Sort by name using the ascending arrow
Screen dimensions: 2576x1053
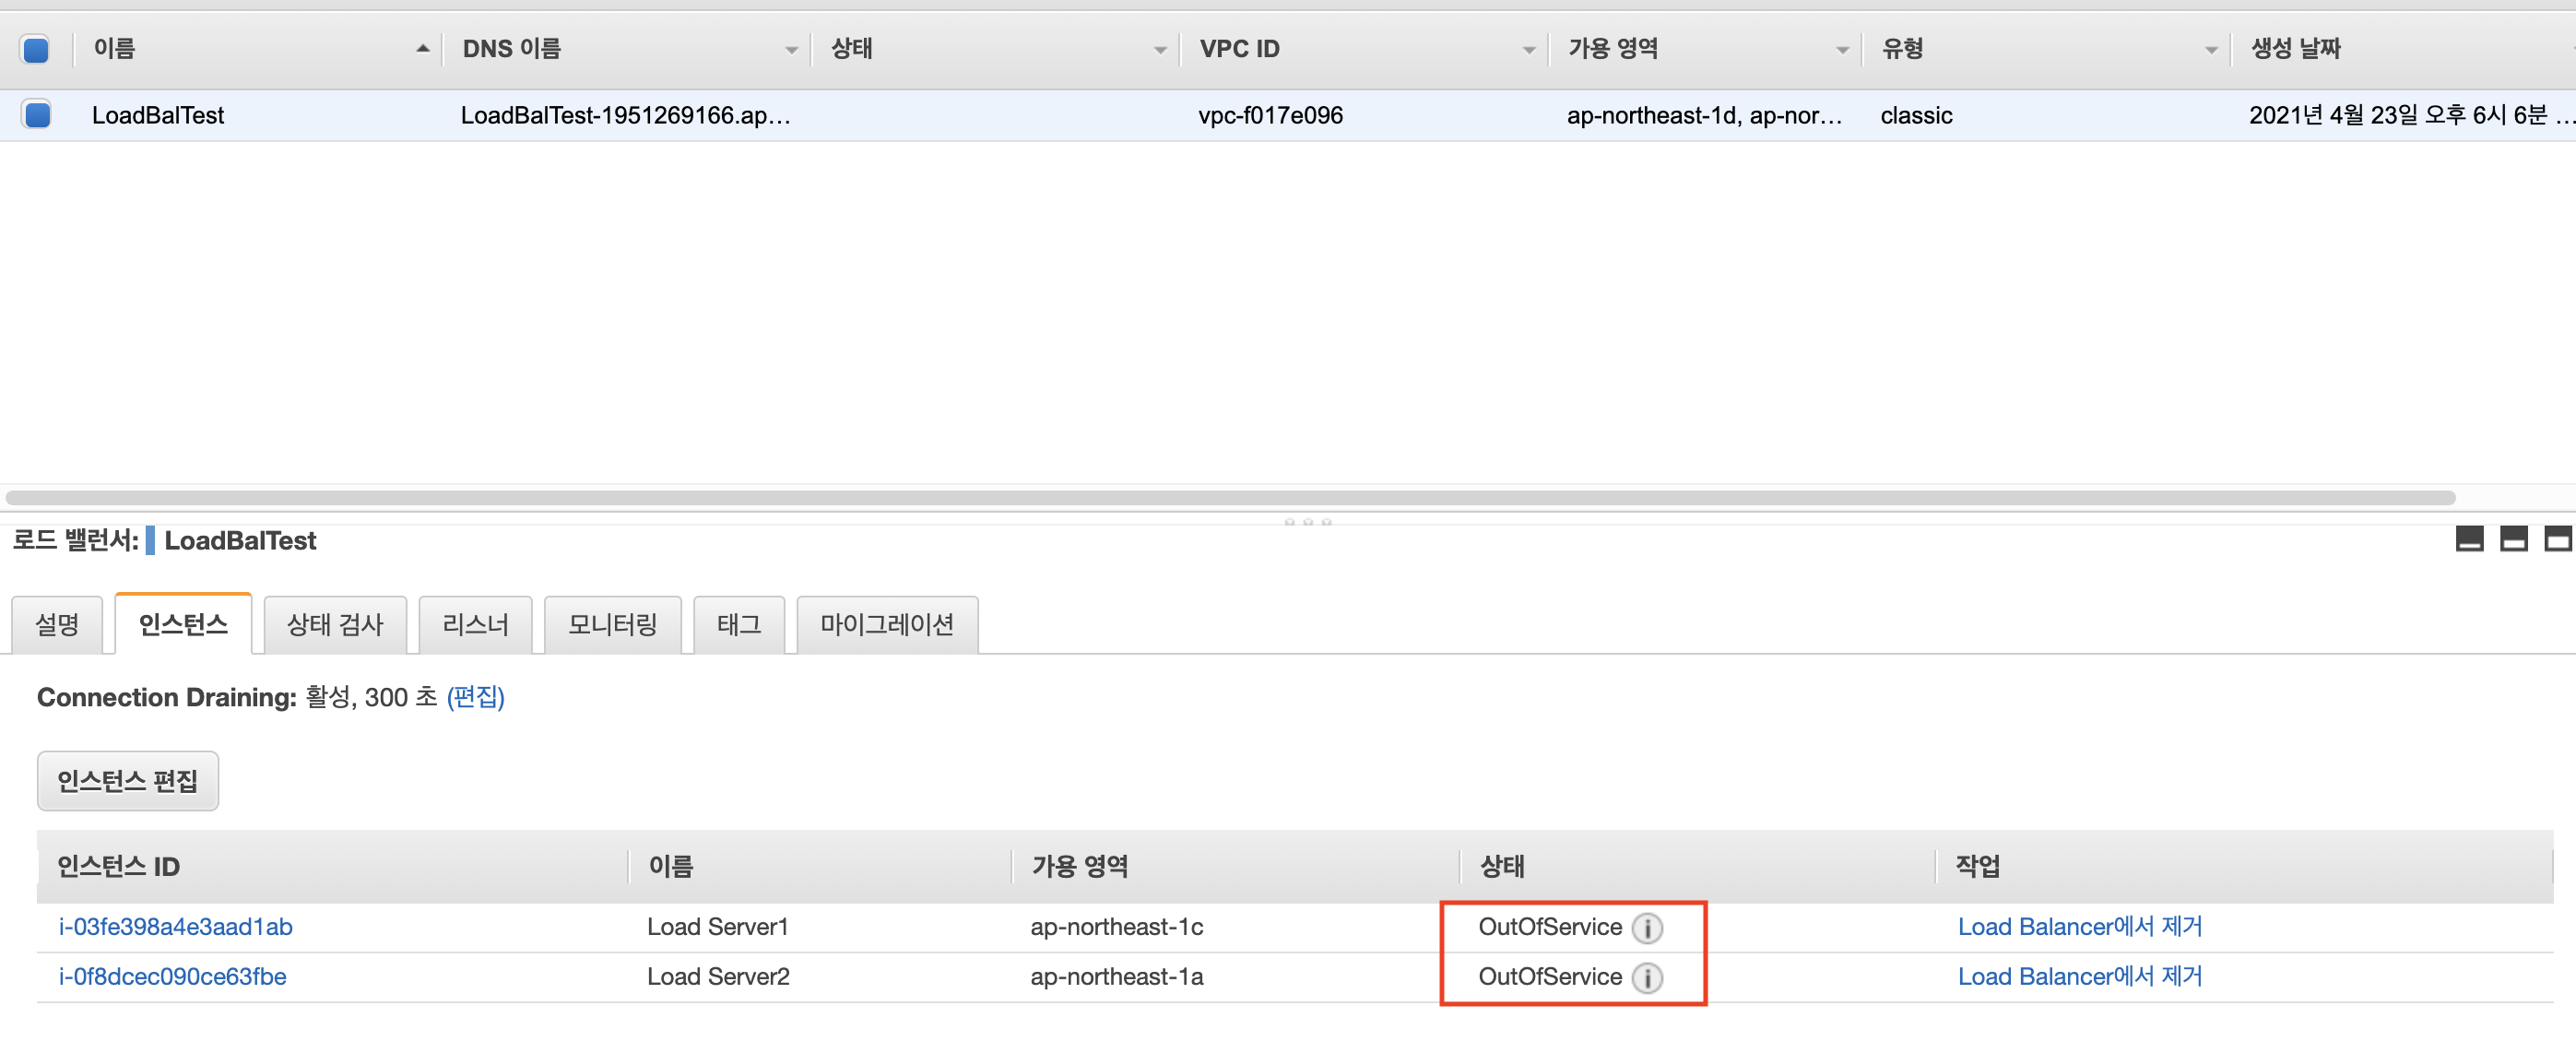pyautogui.click(x=422, y=48)
